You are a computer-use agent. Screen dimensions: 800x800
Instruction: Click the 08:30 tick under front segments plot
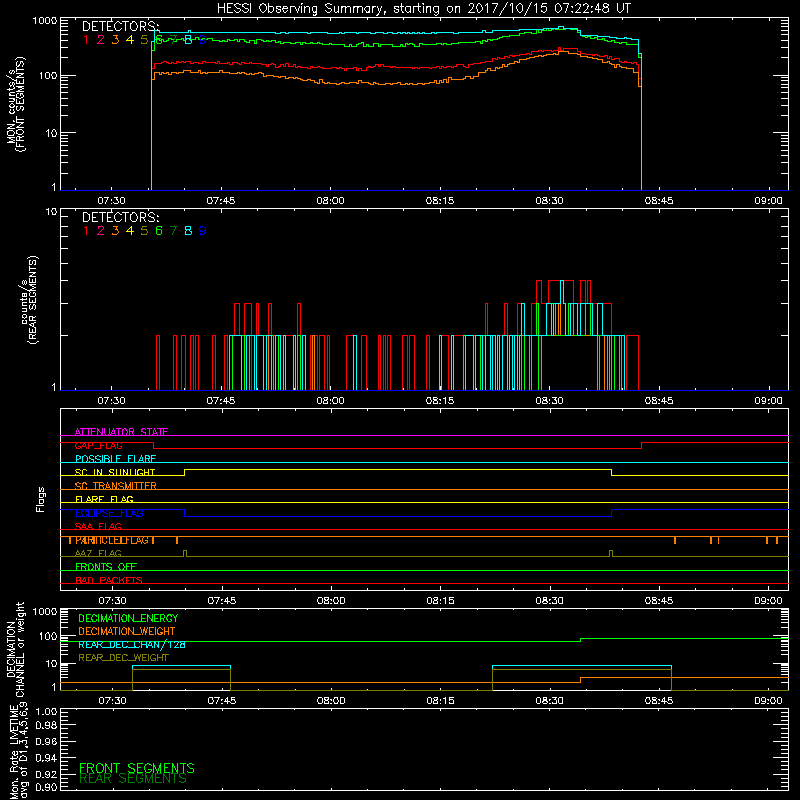point(549,201)
